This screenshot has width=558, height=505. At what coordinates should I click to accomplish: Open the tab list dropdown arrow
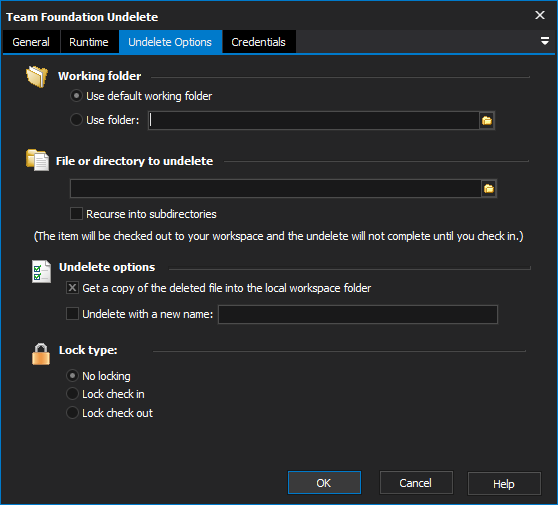tap(544, 41)
